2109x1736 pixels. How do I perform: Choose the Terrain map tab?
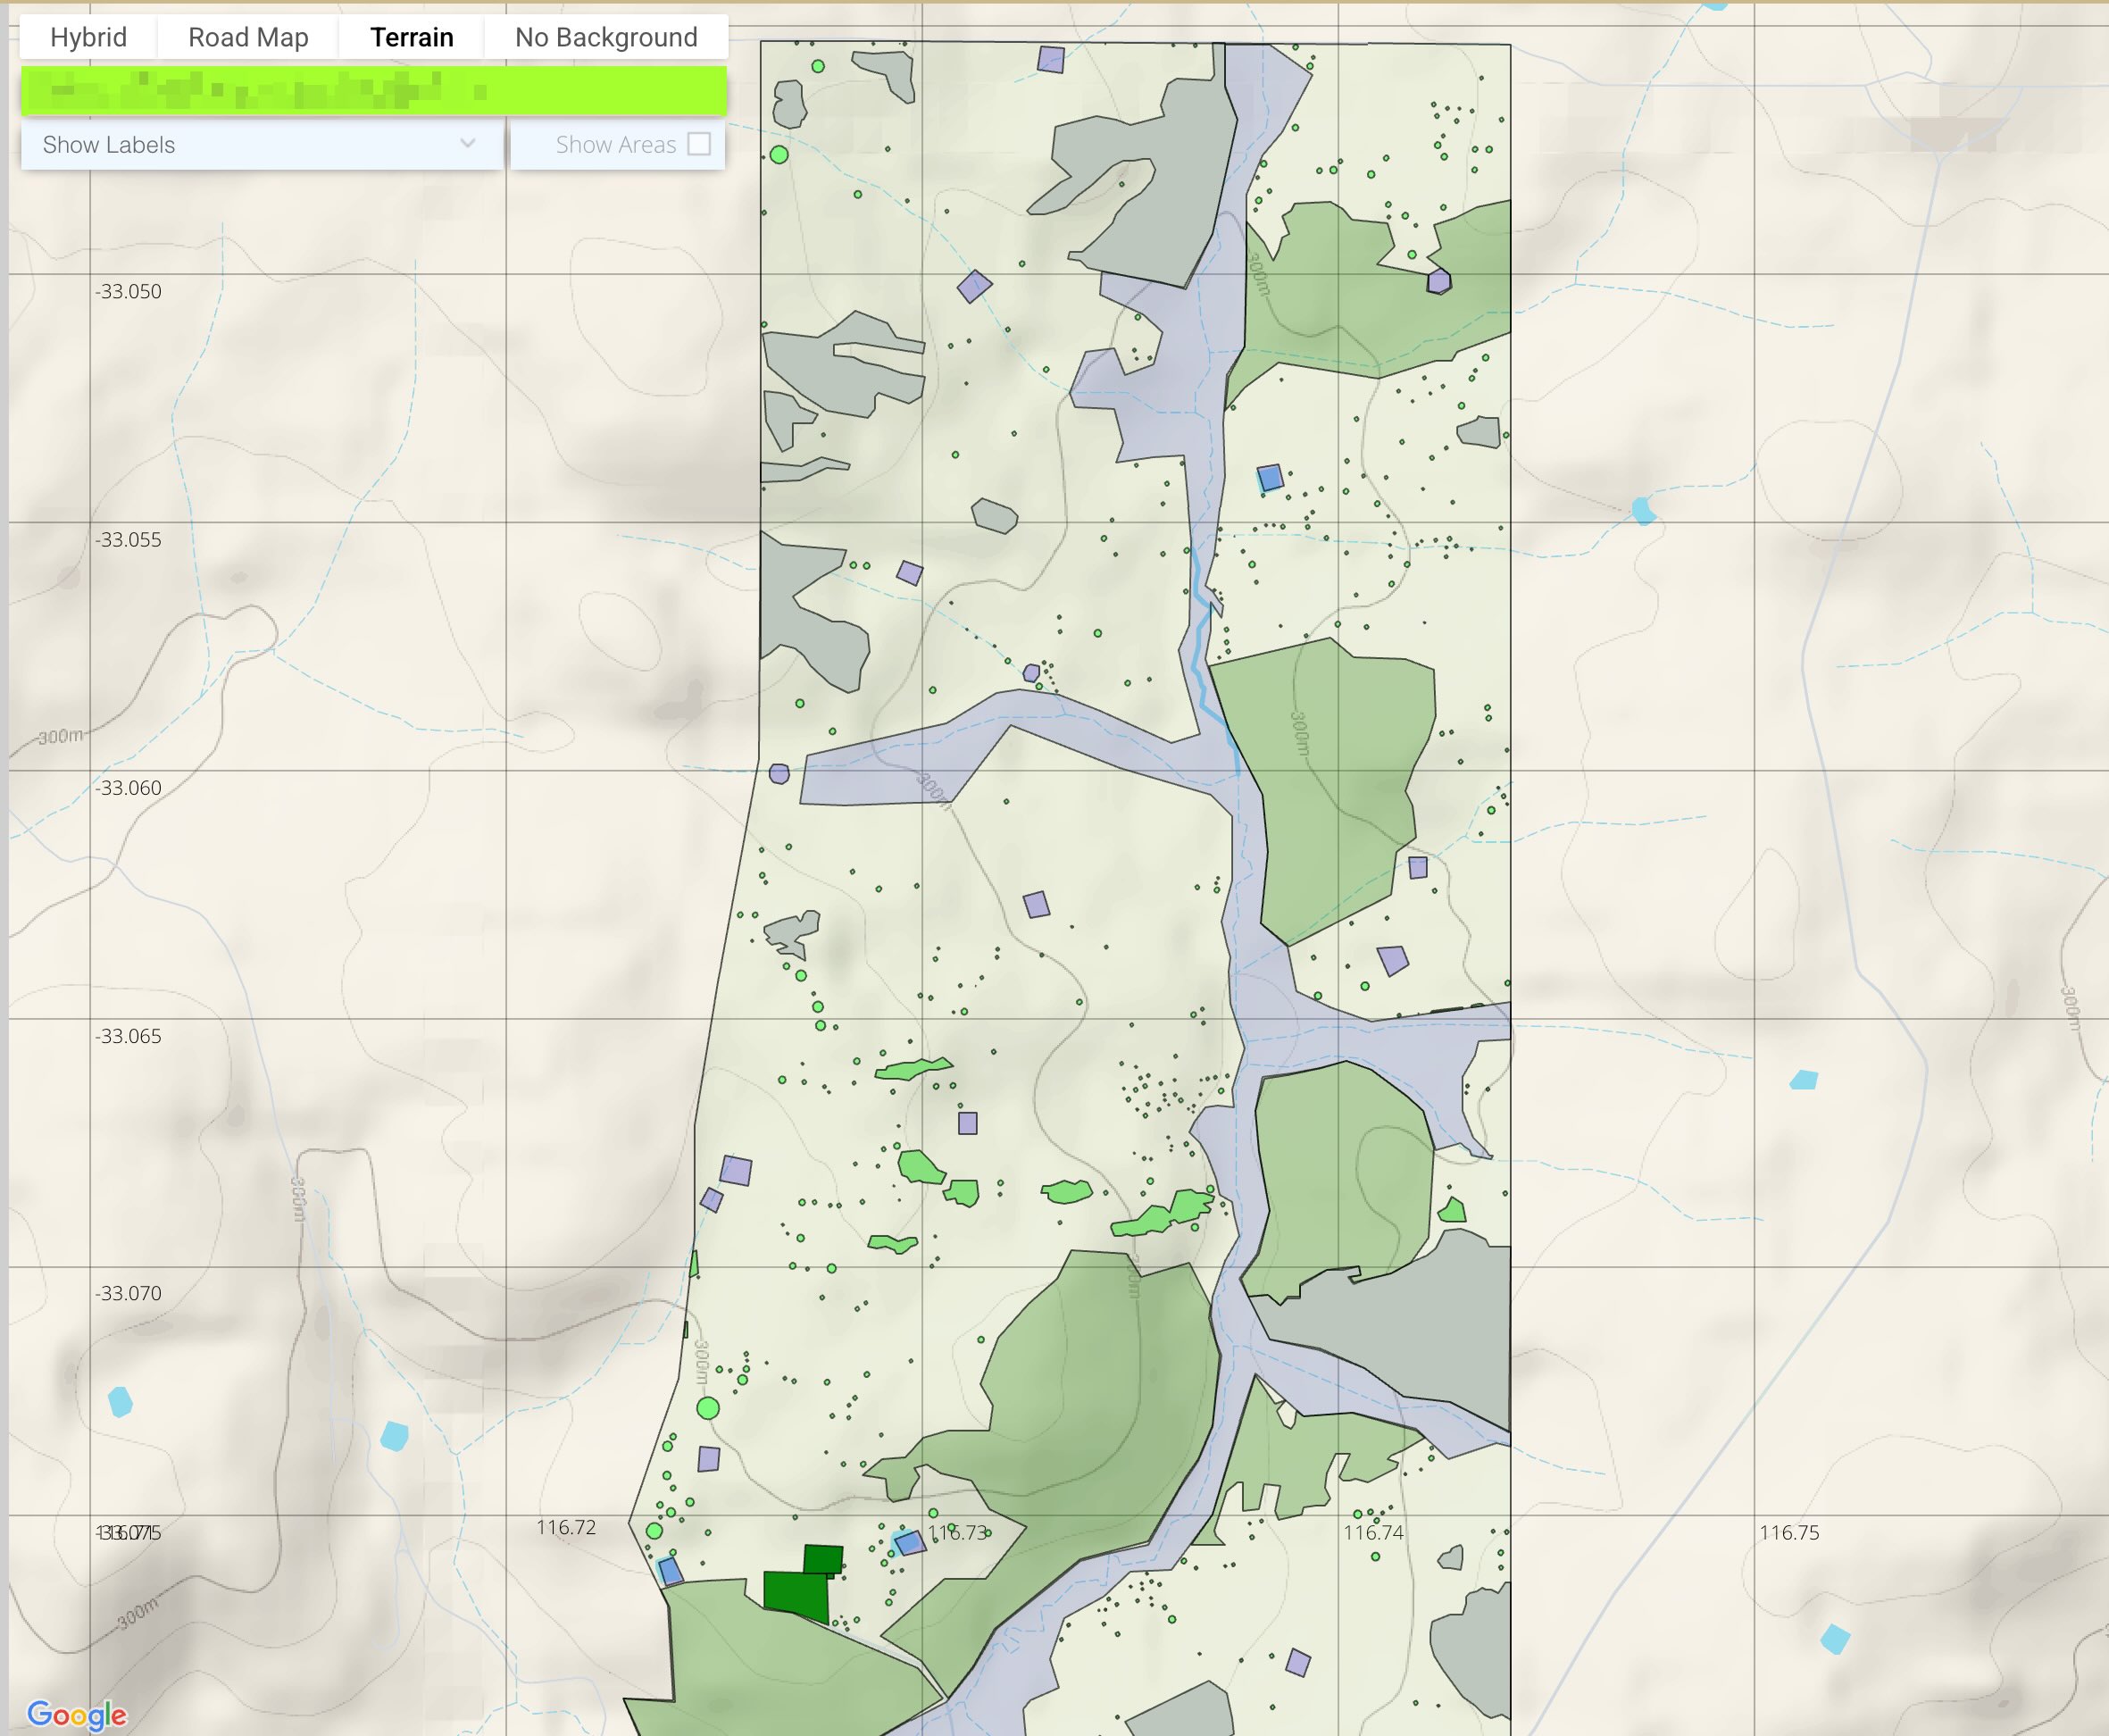pyautogui.click(x=411, y=37)
